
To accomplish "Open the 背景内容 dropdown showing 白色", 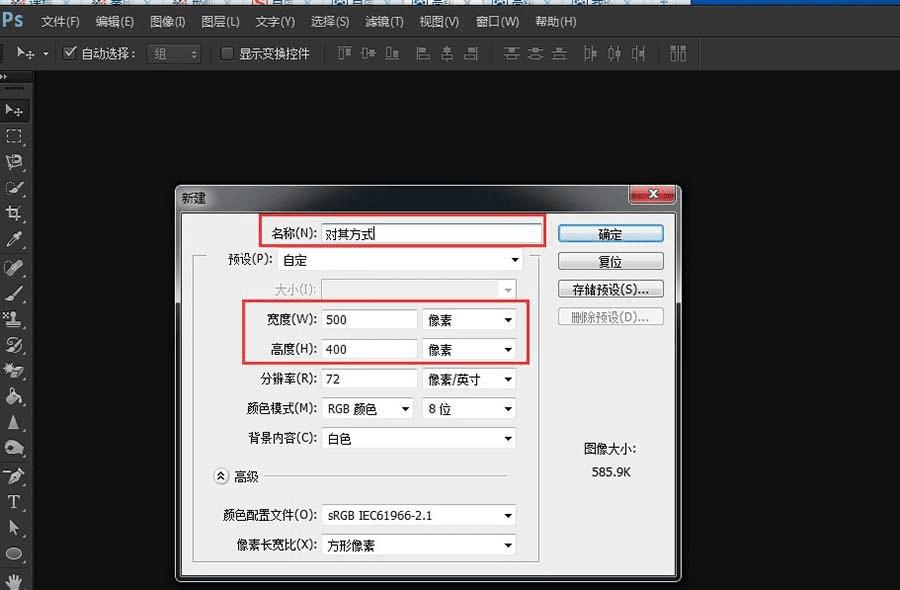I will (x=418, y=438).
